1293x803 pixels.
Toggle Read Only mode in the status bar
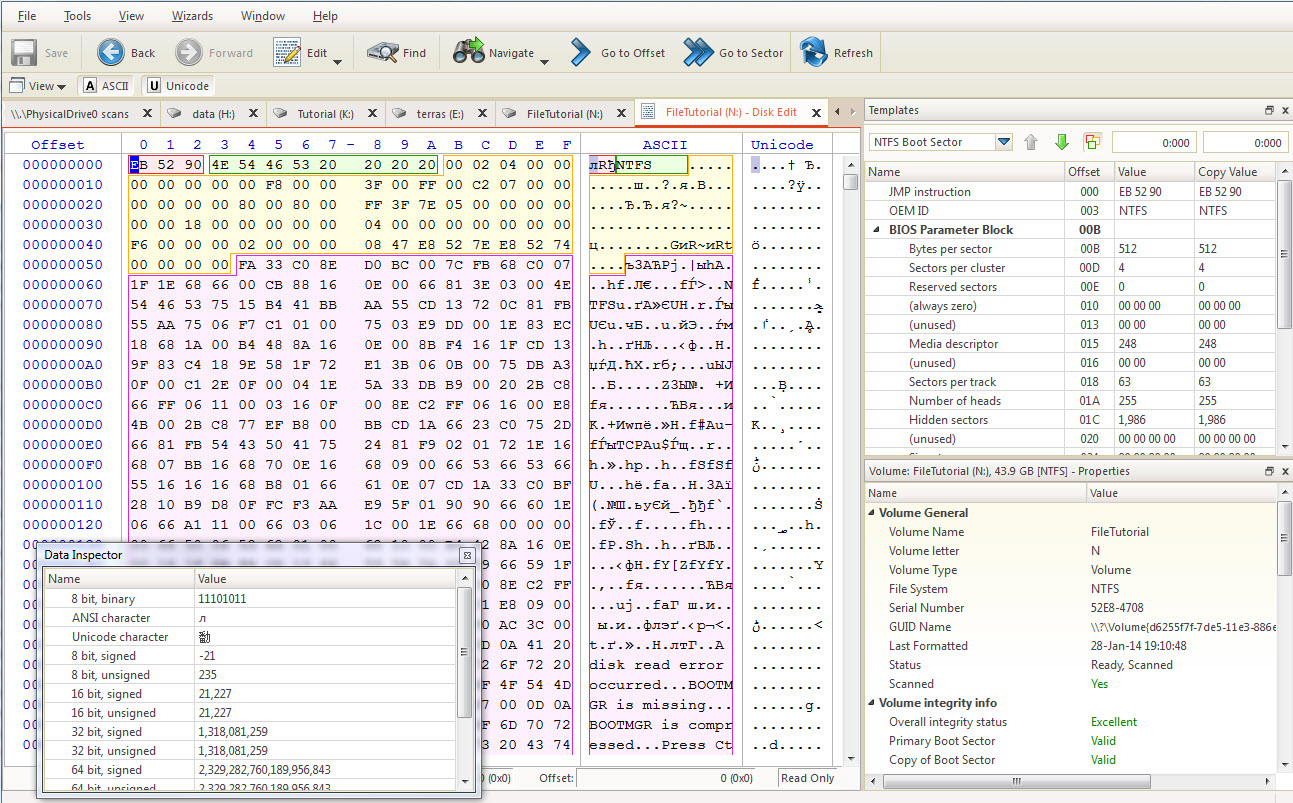click(807, 778)
